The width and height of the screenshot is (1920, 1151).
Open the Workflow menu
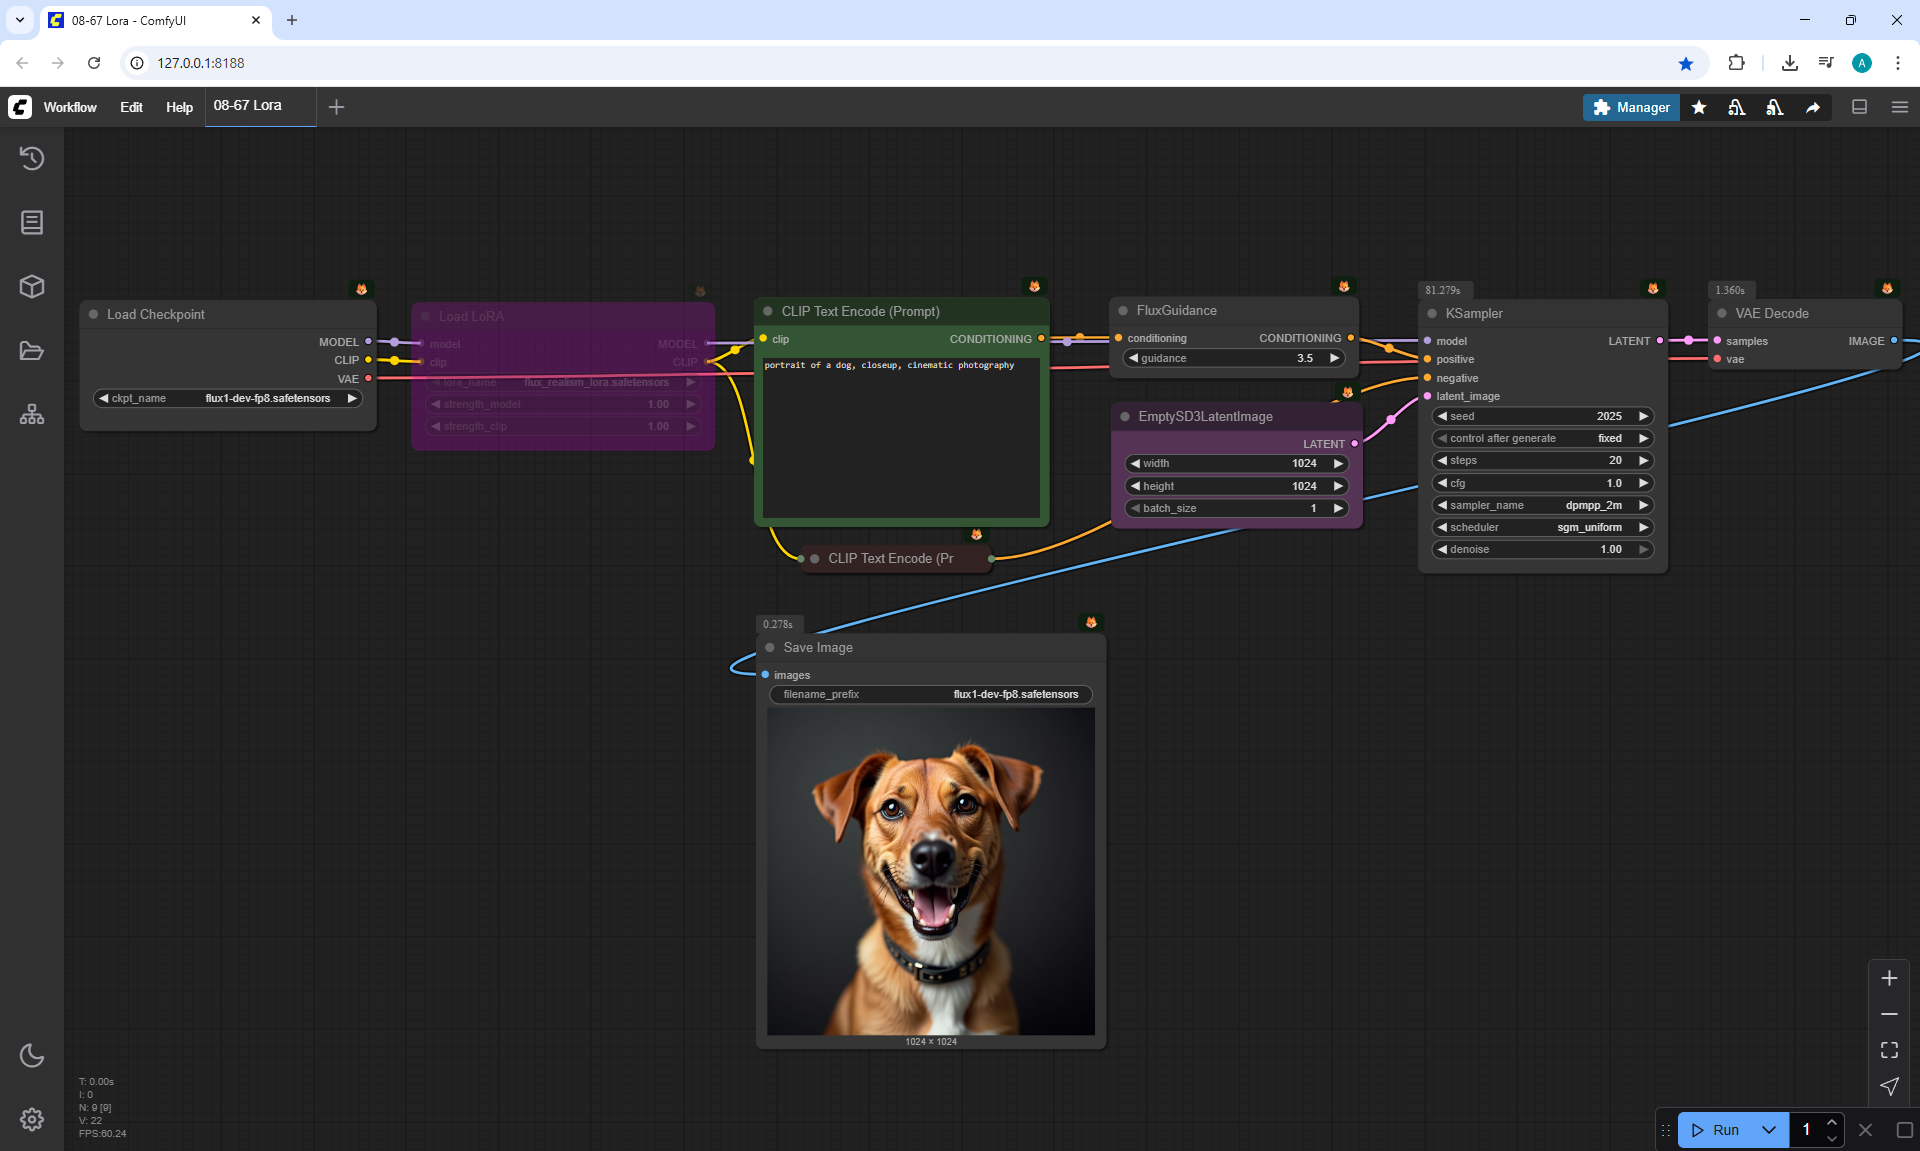tap(70, 107)
